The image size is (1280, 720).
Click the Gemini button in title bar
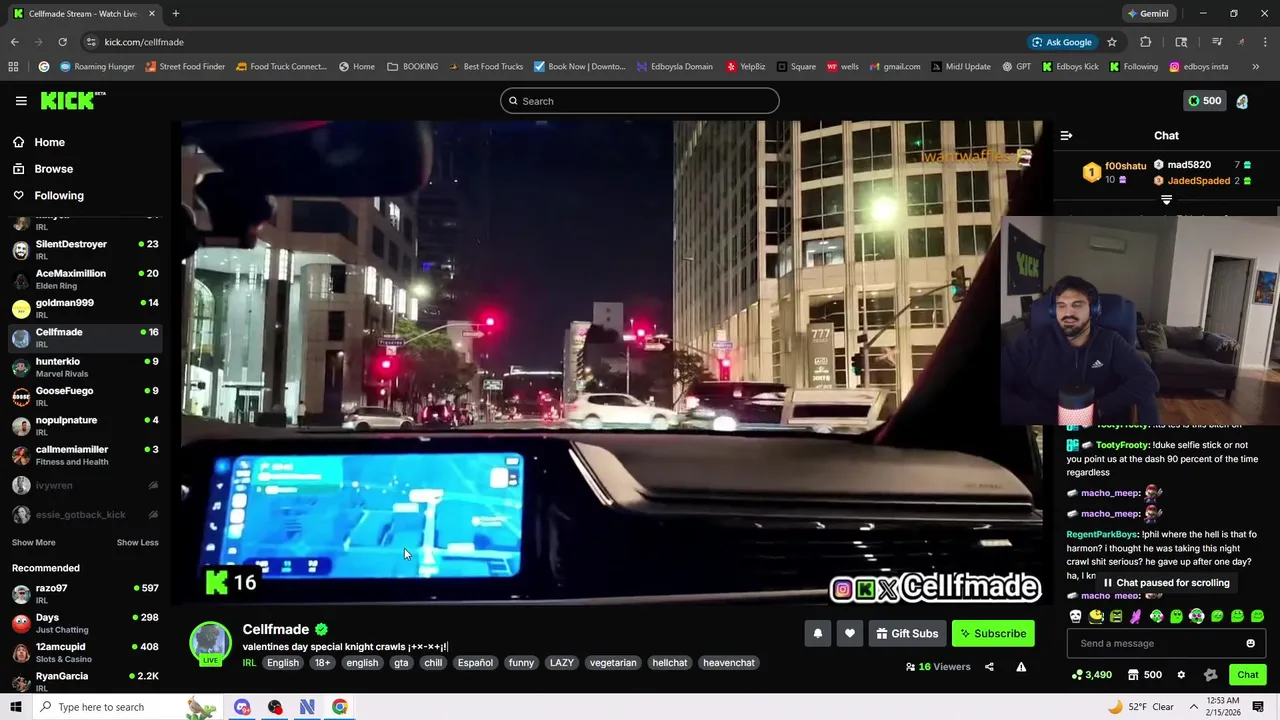(1147, 13)
